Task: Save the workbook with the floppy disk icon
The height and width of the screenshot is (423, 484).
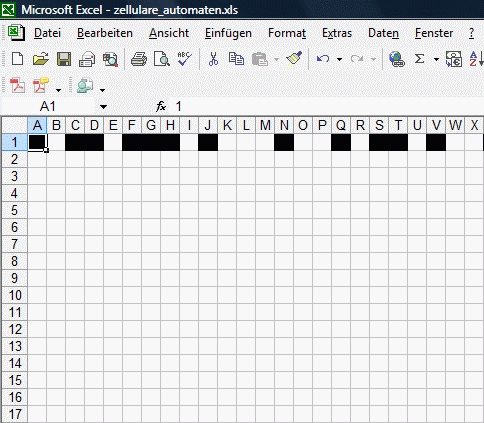Action: coord(64,59)
